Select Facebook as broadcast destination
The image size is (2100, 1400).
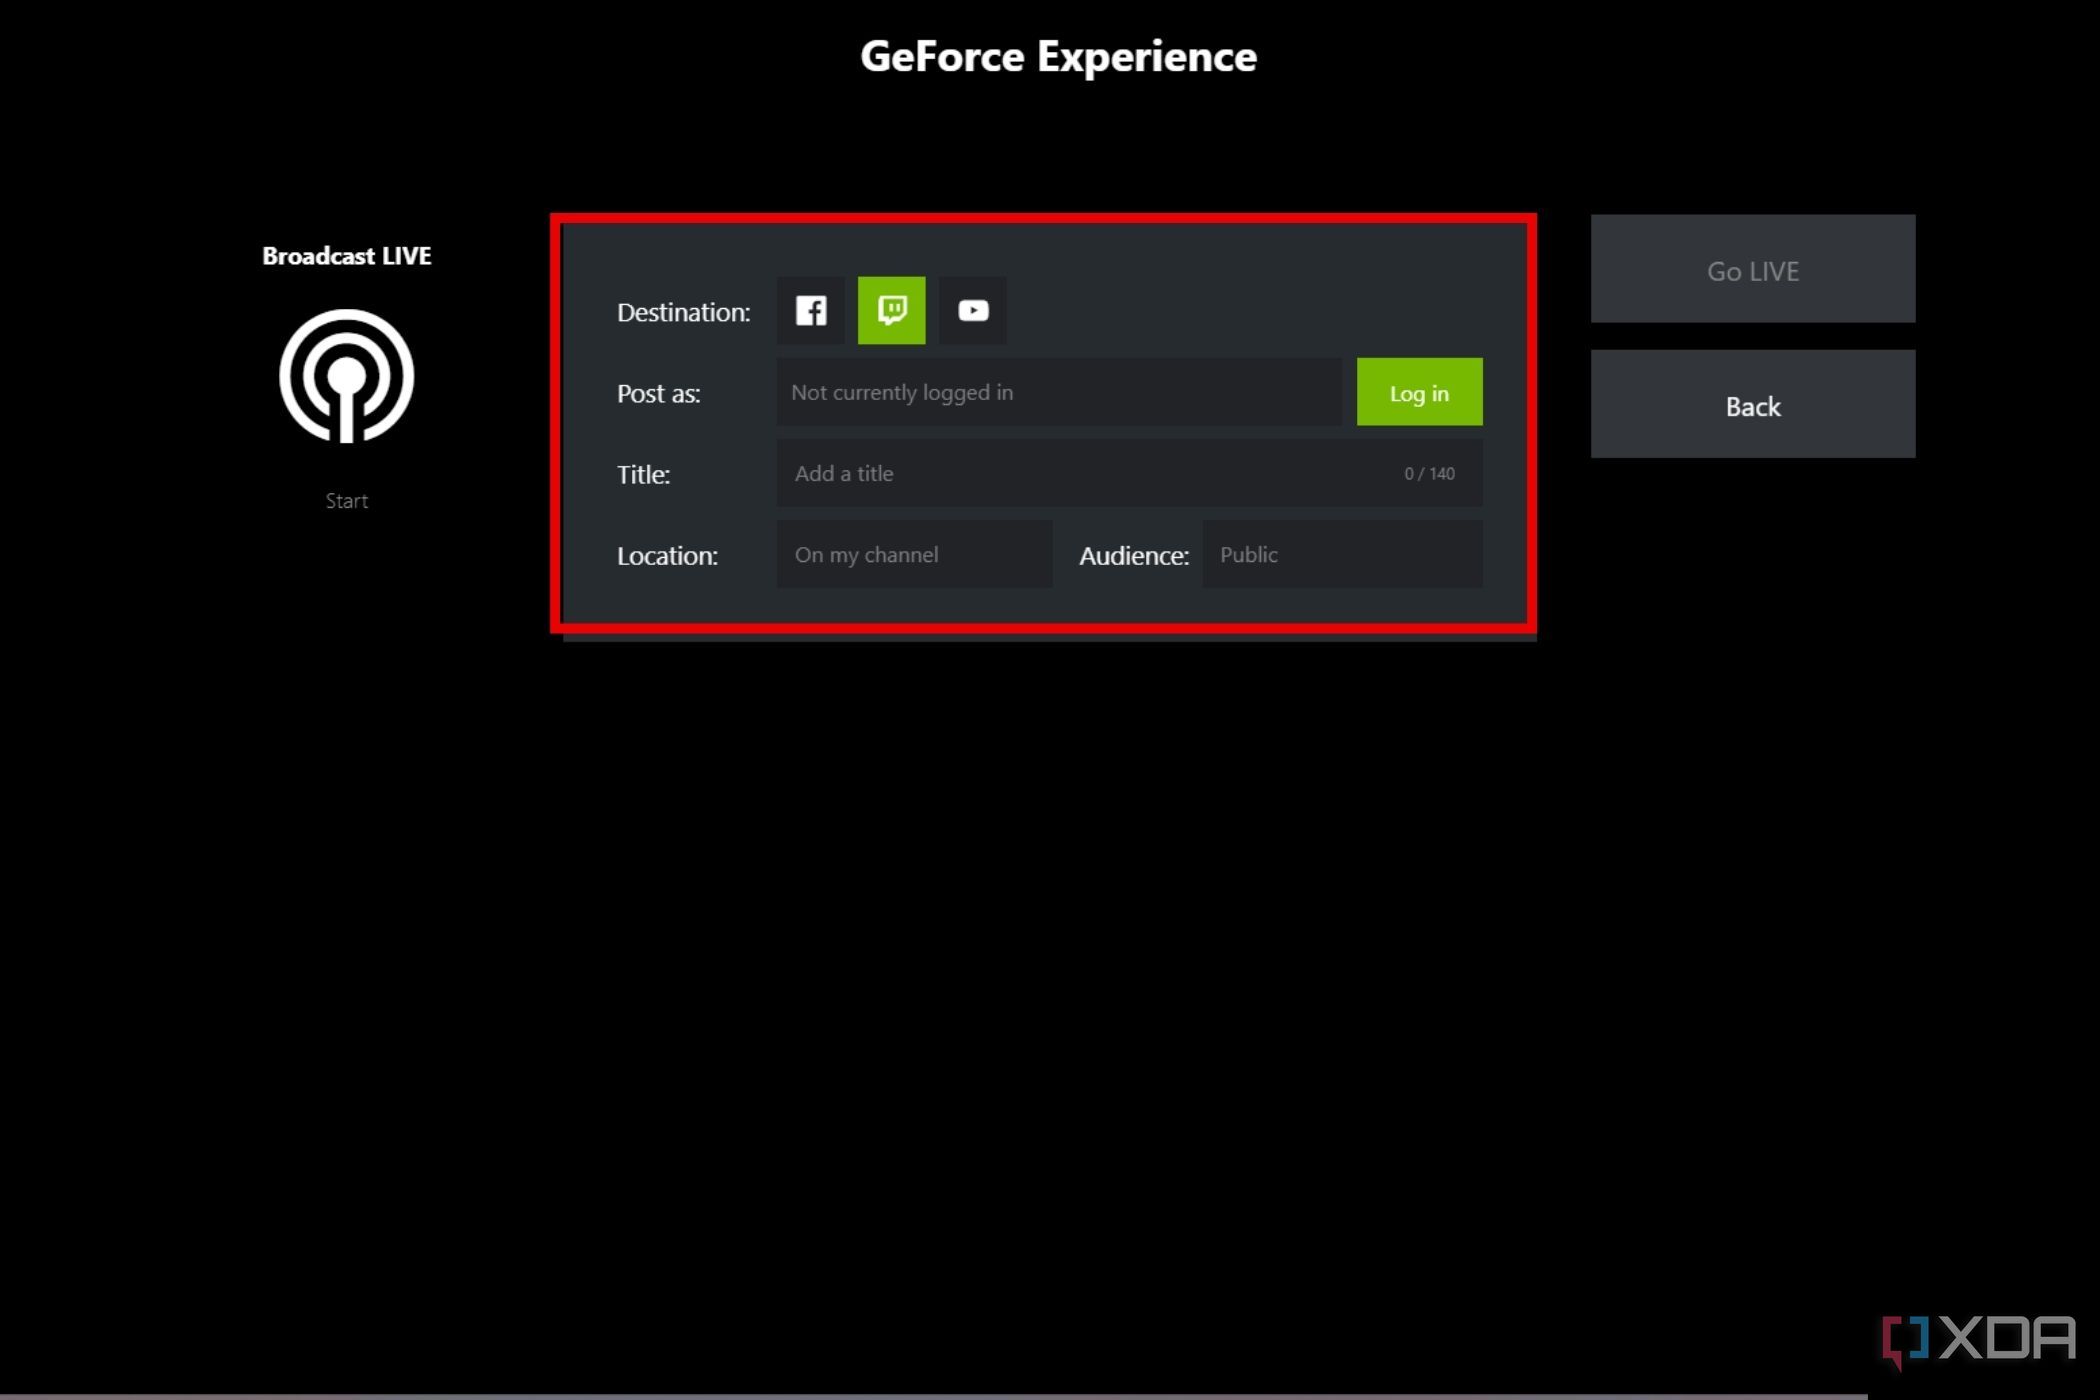[809, 309]
